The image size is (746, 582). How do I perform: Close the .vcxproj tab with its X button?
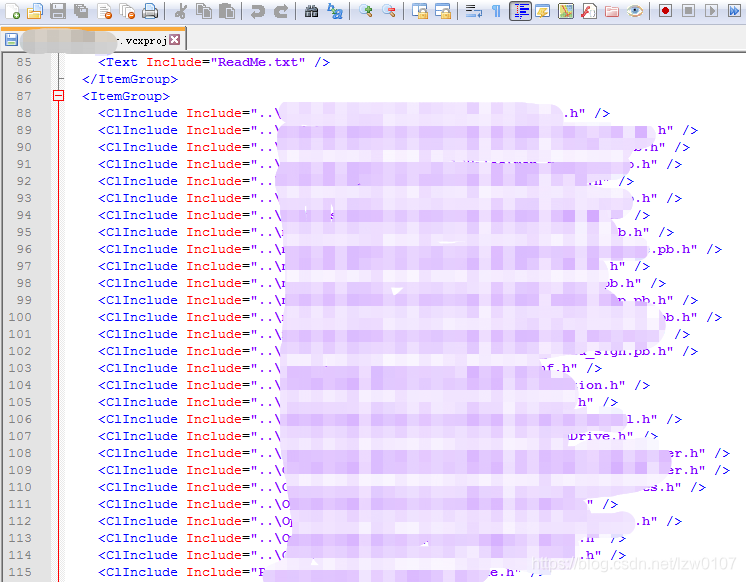175,39
